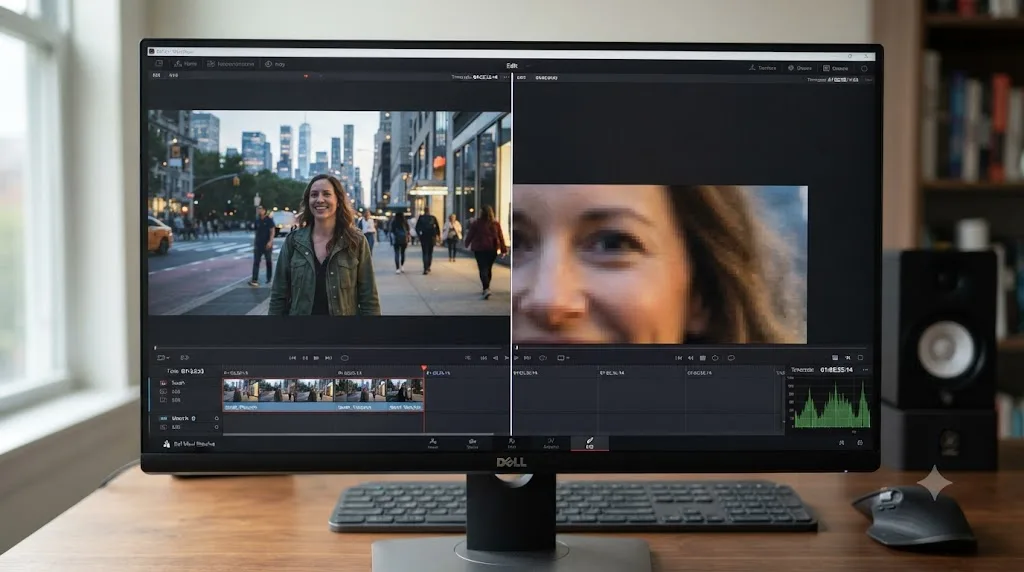
Task: Open the third top tab with circular icon
Action: coord(275,64)
